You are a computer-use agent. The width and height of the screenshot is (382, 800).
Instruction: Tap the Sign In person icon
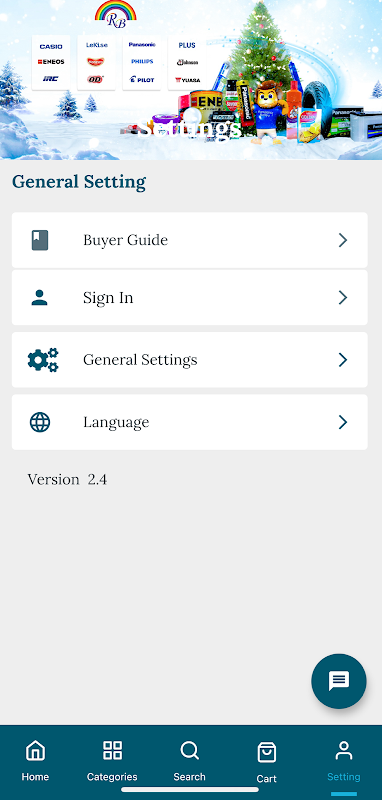click(39, 297)
